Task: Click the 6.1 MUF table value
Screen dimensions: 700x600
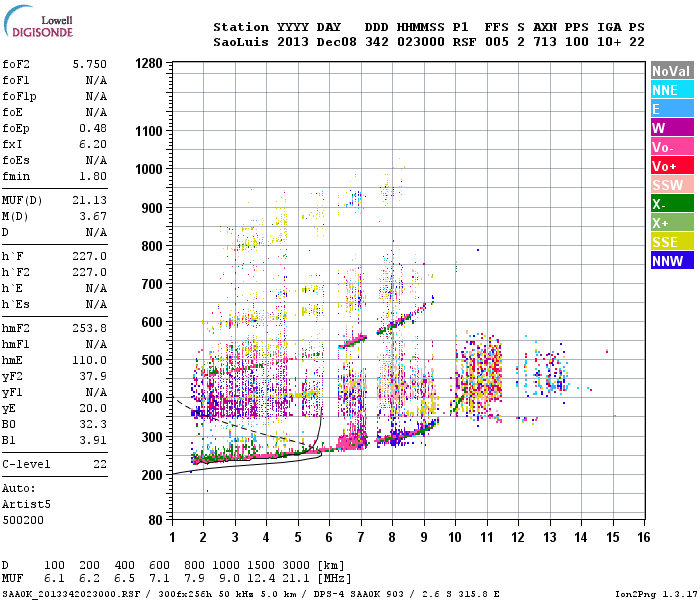Action: click(x=54, y=579)
